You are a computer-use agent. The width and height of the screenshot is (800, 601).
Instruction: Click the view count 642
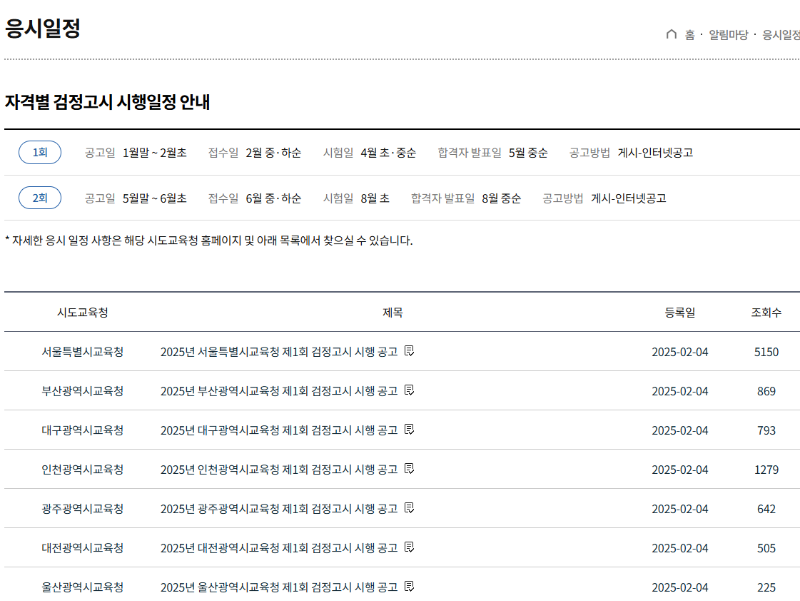[x=766, y=509]
